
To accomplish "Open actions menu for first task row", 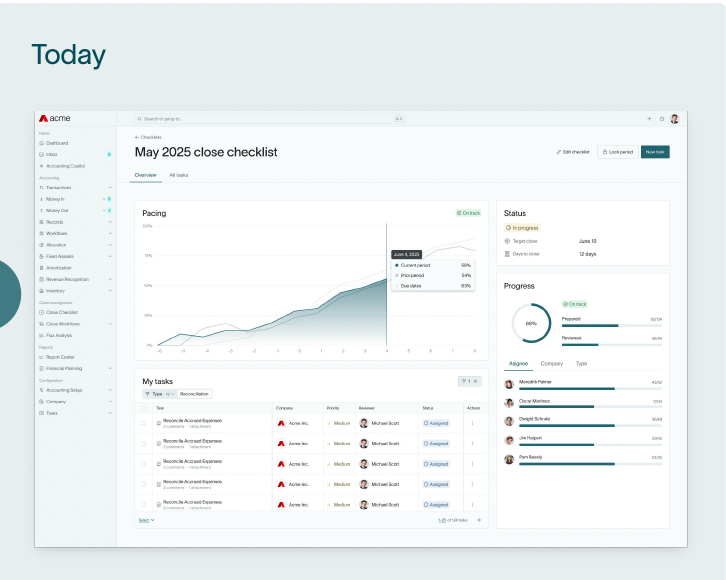I will tap(473, 423).
